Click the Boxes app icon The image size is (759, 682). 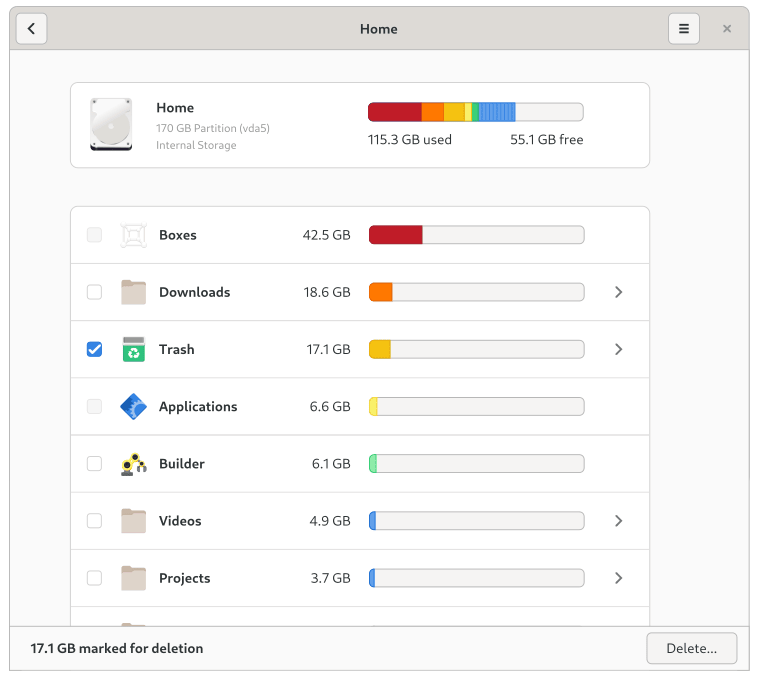(x=133, y=235)
